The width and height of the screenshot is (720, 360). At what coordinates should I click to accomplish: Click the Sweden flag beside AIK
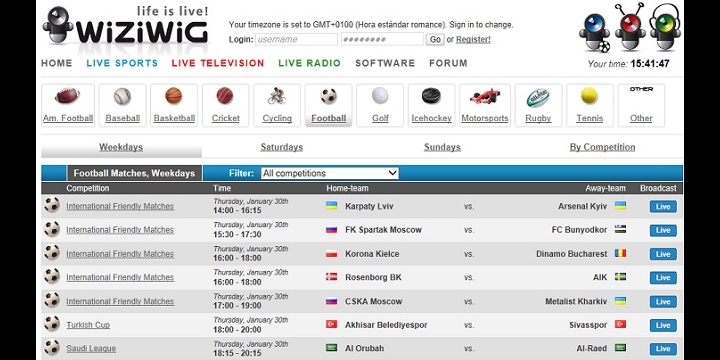point(620,277)
